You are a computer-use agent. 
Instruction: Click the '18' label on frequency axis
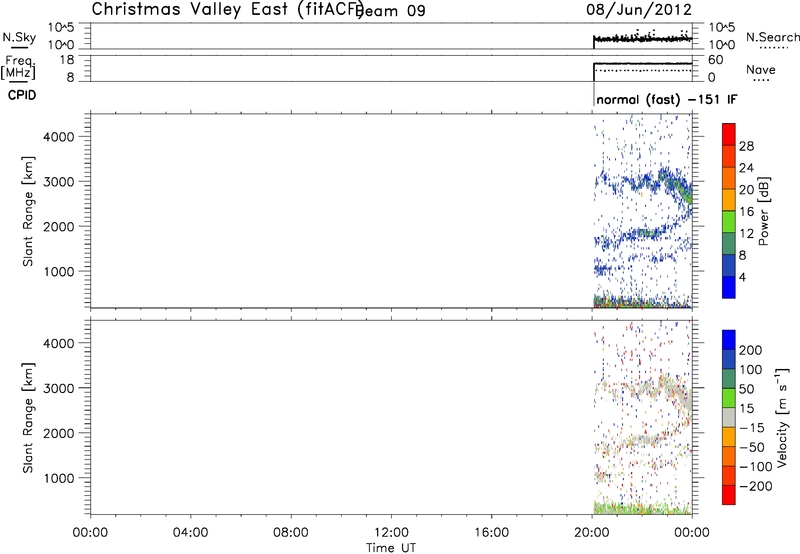coord(67,60)
